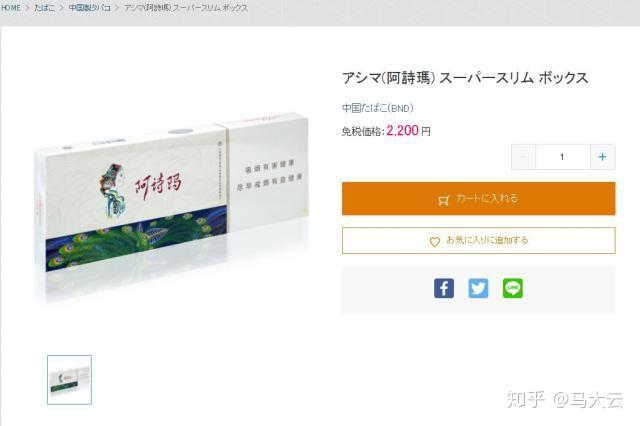Decrease quantity with minus button
This screenshot has width=640, height=426.
523,157
